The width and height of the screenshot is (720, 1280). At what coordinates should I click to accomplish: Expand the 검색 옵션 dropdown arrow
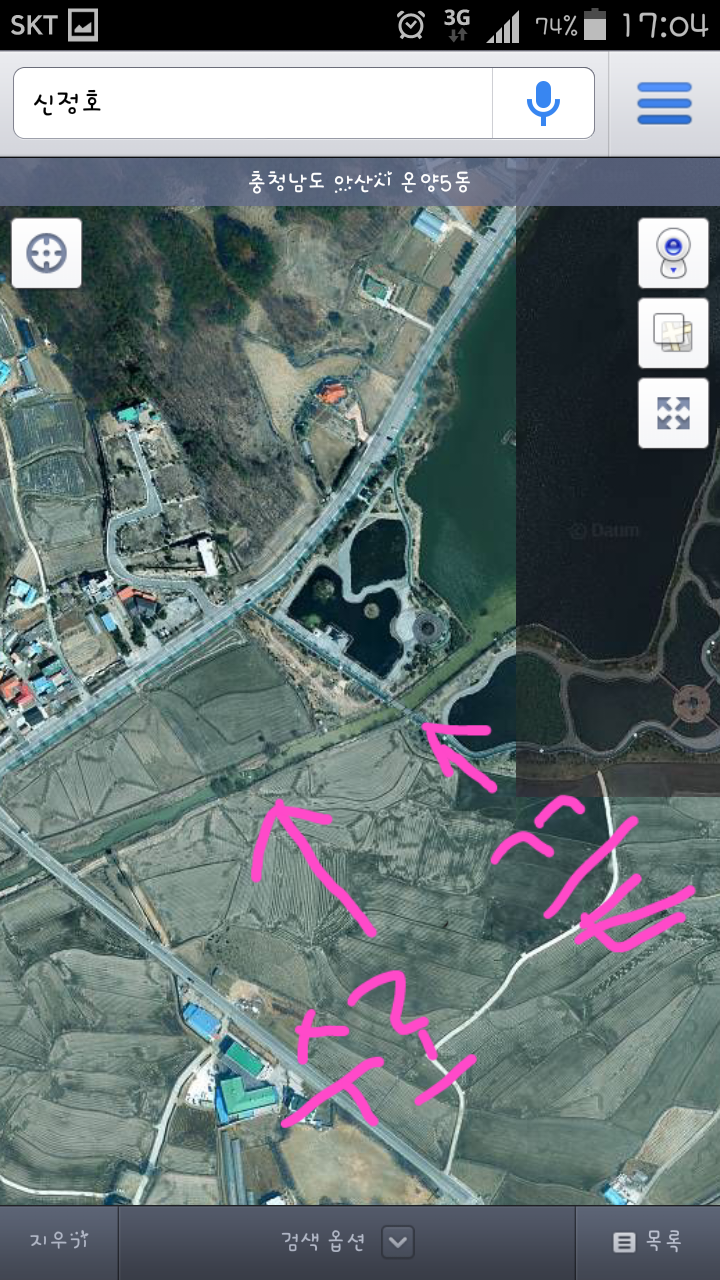coord(398,1243)
